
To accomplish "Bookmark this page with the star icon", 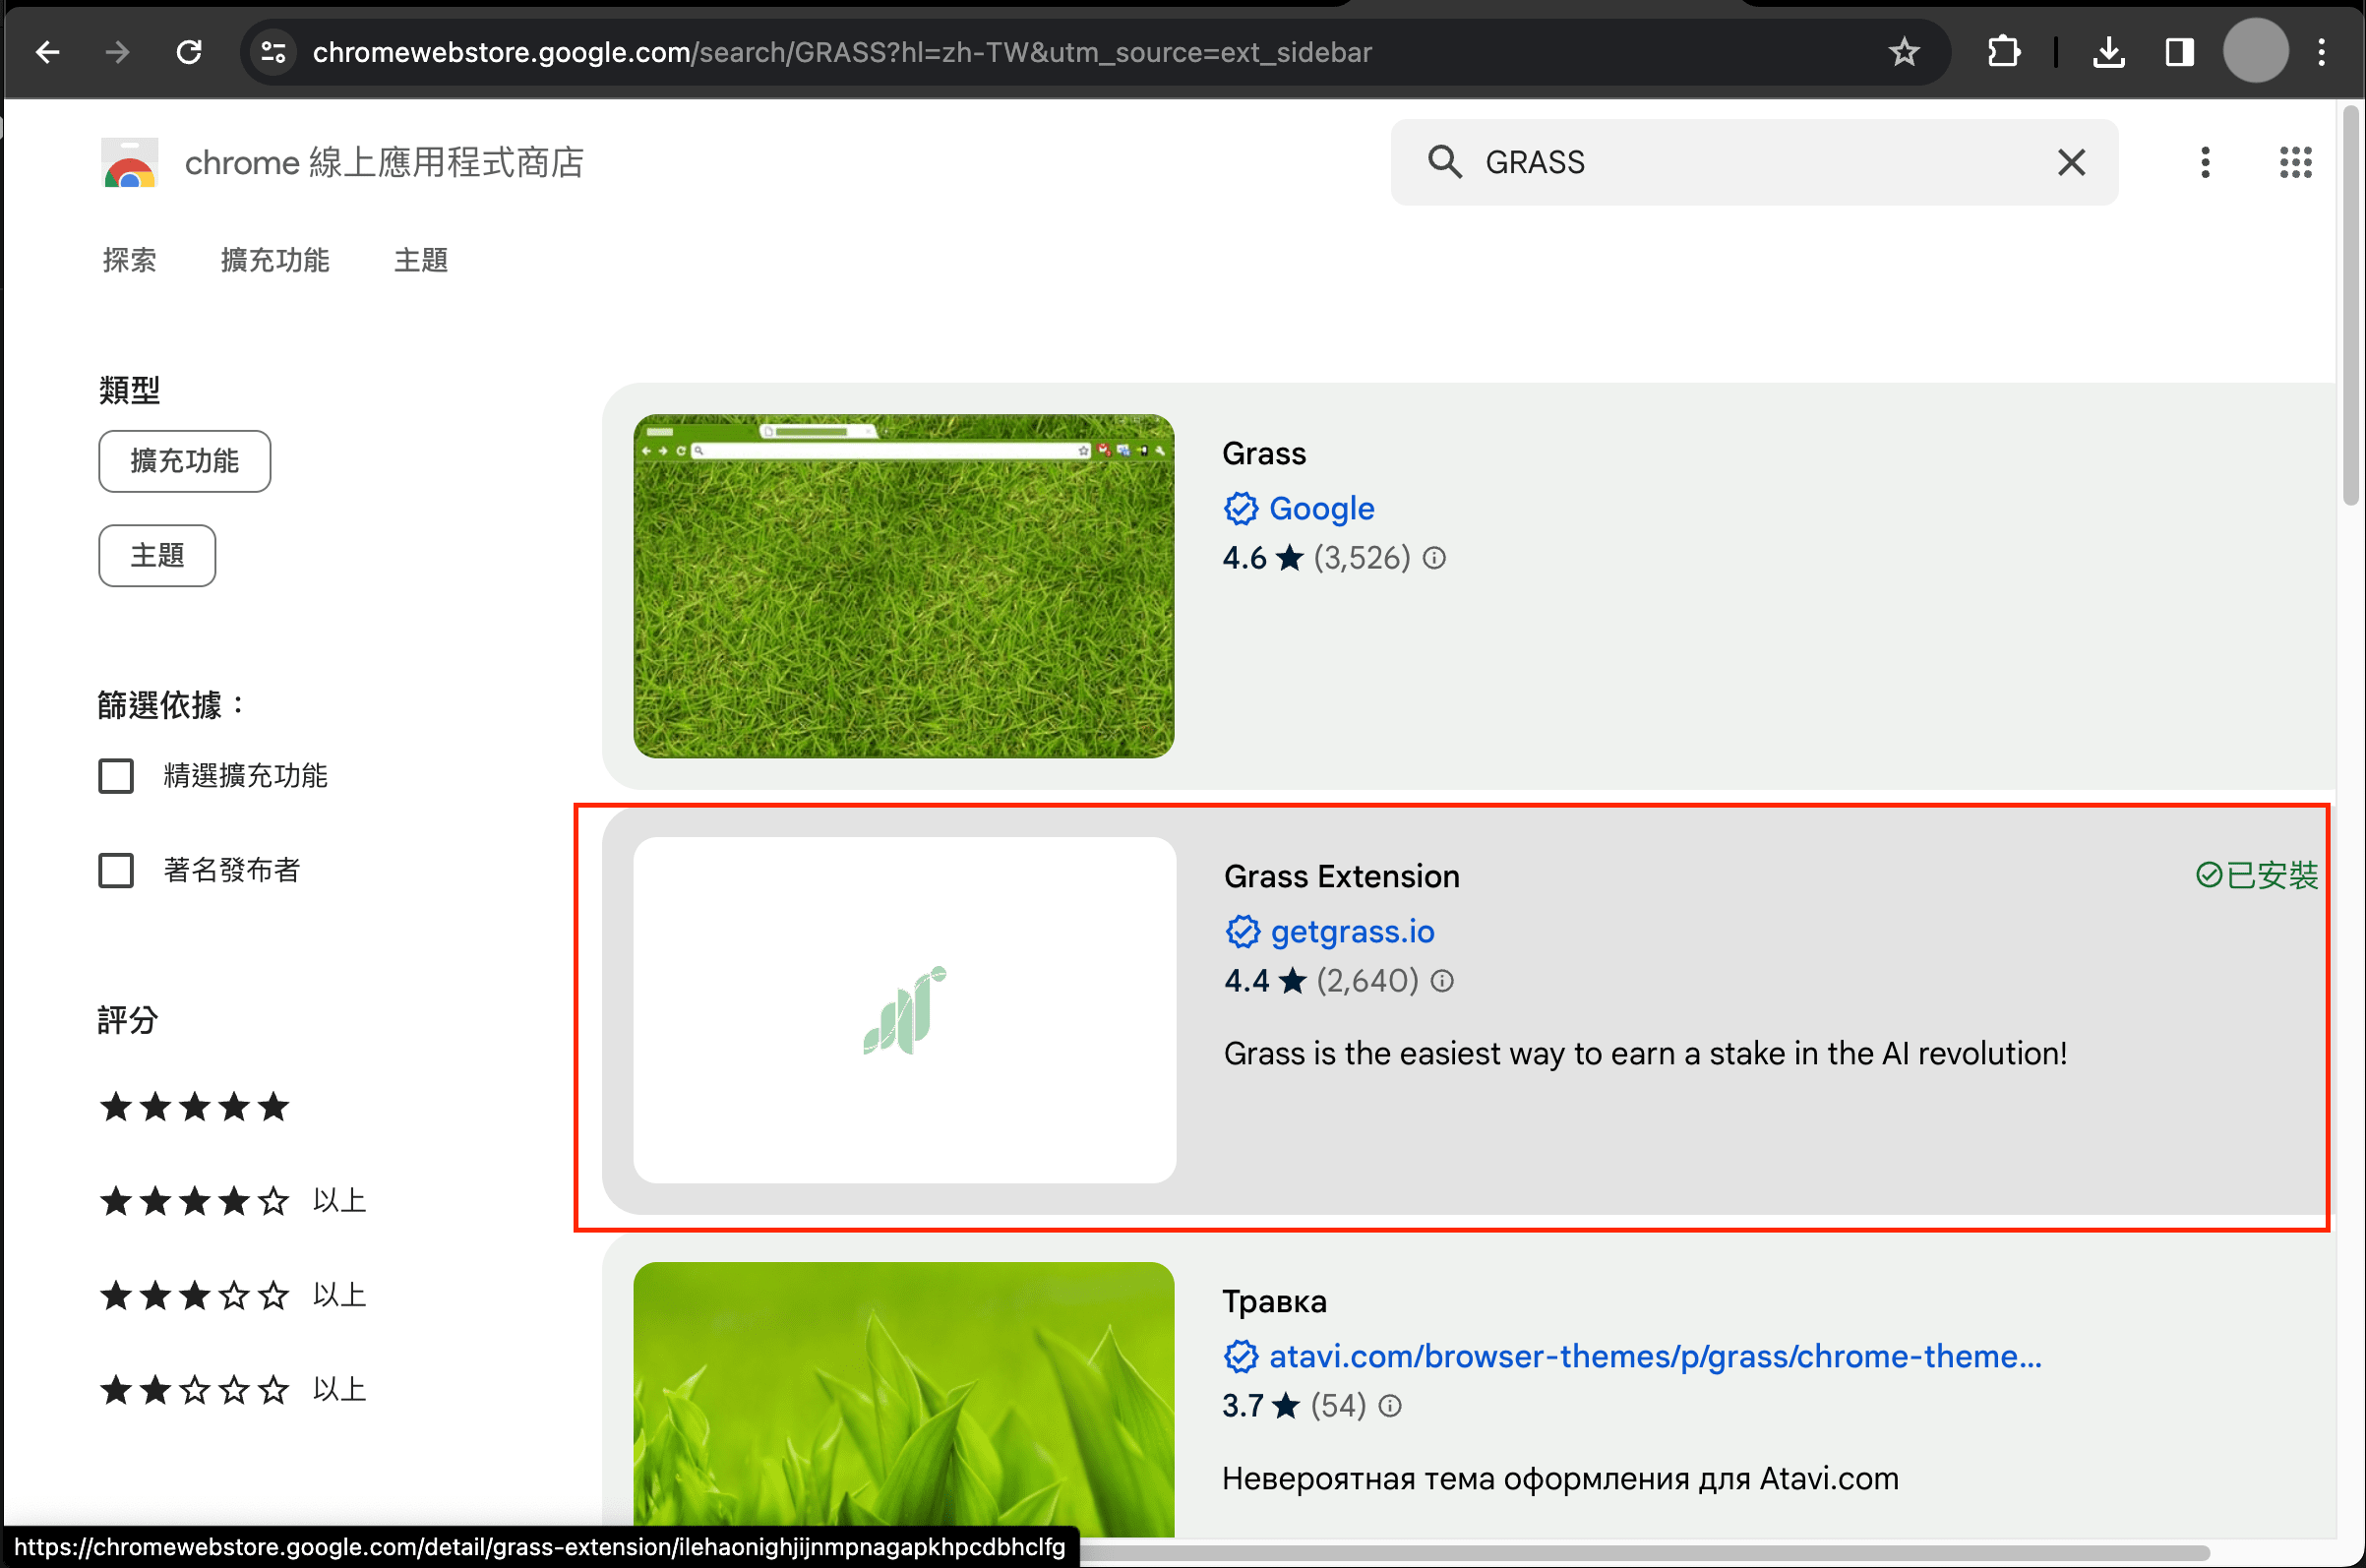I will [x=1903, y=52].
